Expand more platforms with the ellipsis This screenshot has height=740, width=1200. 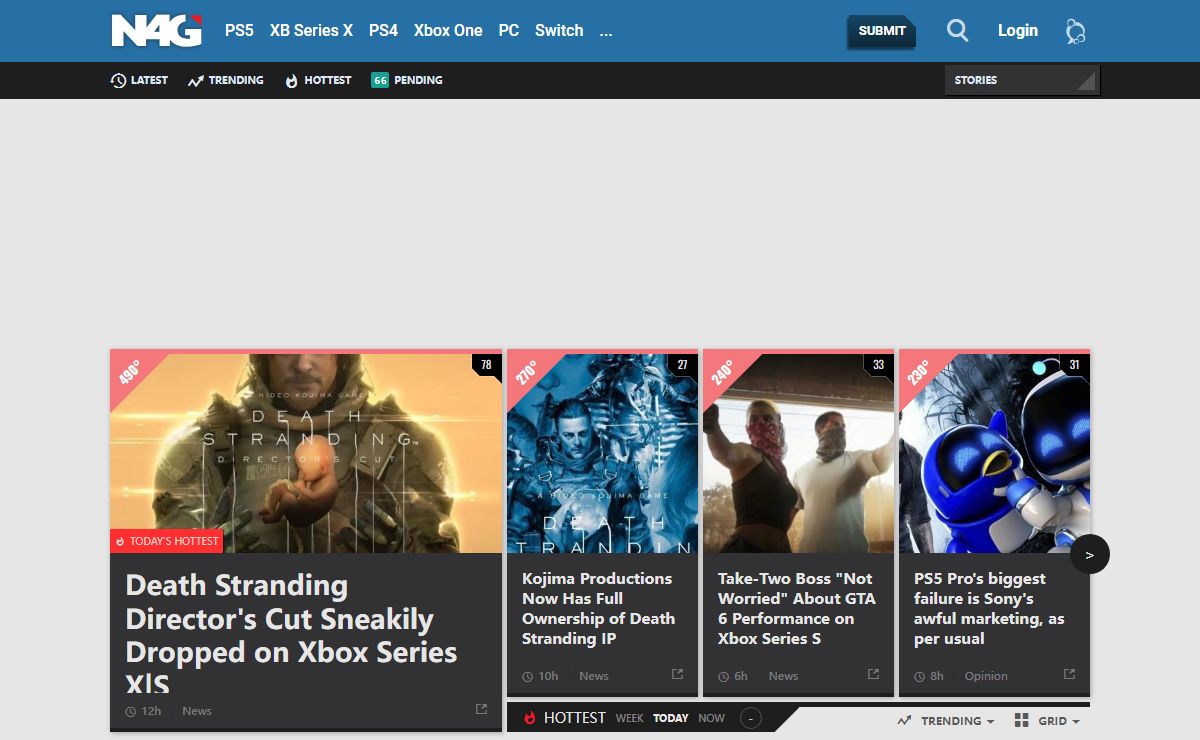(x=606, y=30)
